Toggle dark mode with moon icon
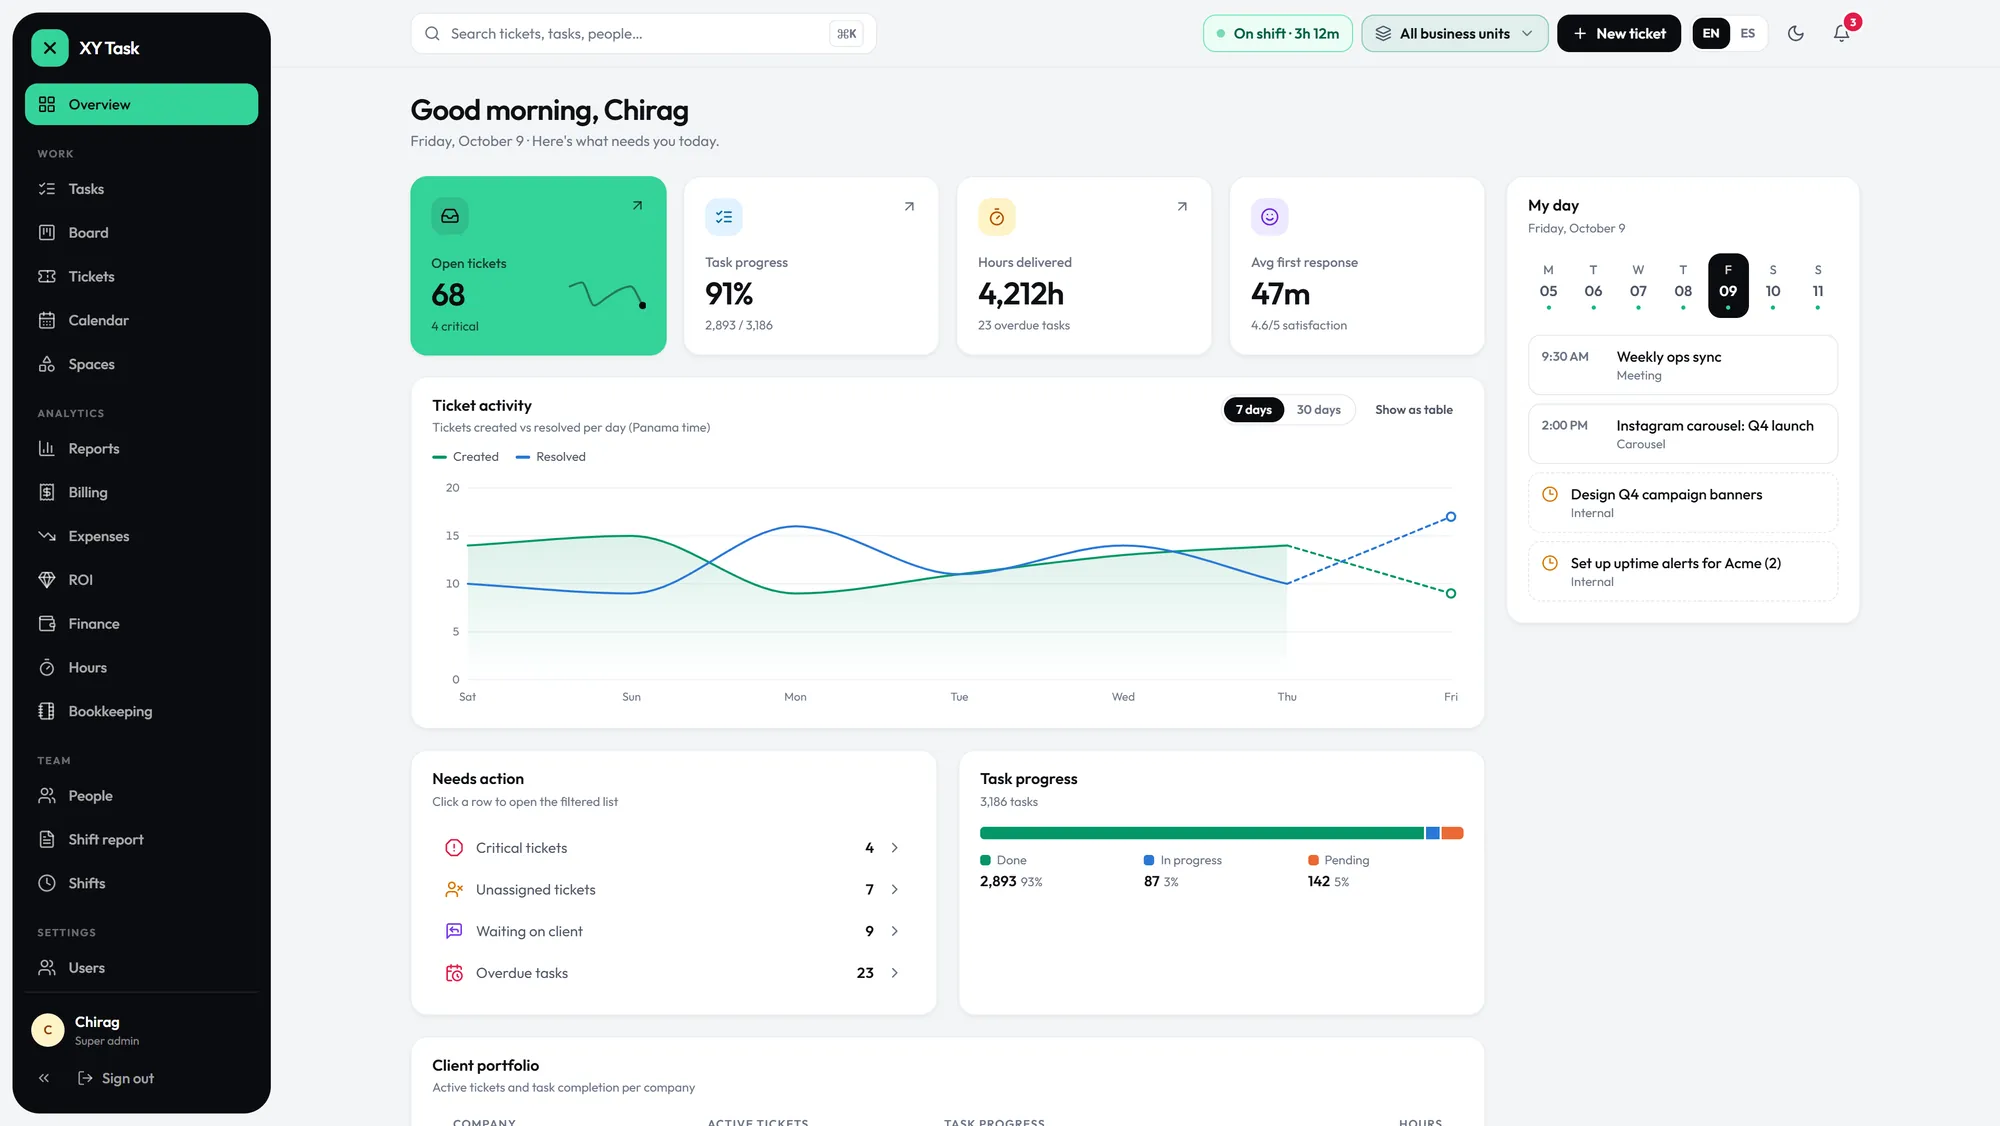This screenshot has height=1126, width=2000. 1796,33
